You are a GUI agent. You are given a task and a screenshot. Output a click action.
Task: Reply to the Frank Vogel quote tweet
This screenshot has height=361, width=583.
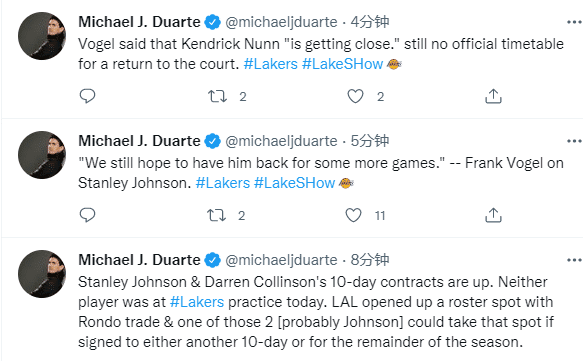click(87, 215)
